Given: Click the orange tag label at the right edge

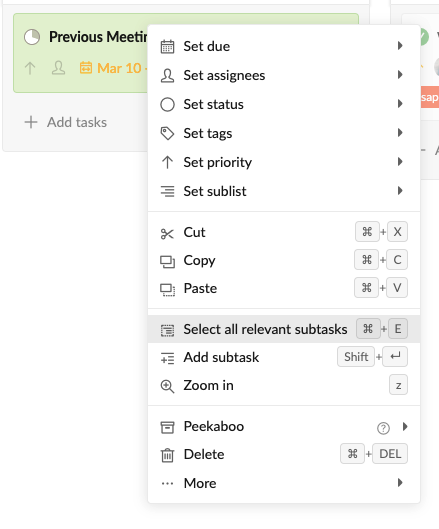Looking at the screenshot, I should pos(430,97).
